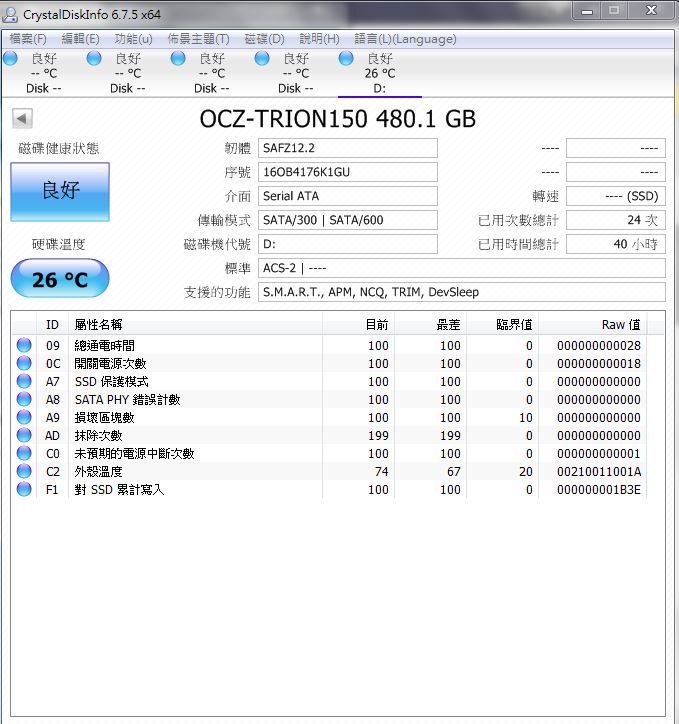Select the D: disk blue health orb

pos(346,58)
